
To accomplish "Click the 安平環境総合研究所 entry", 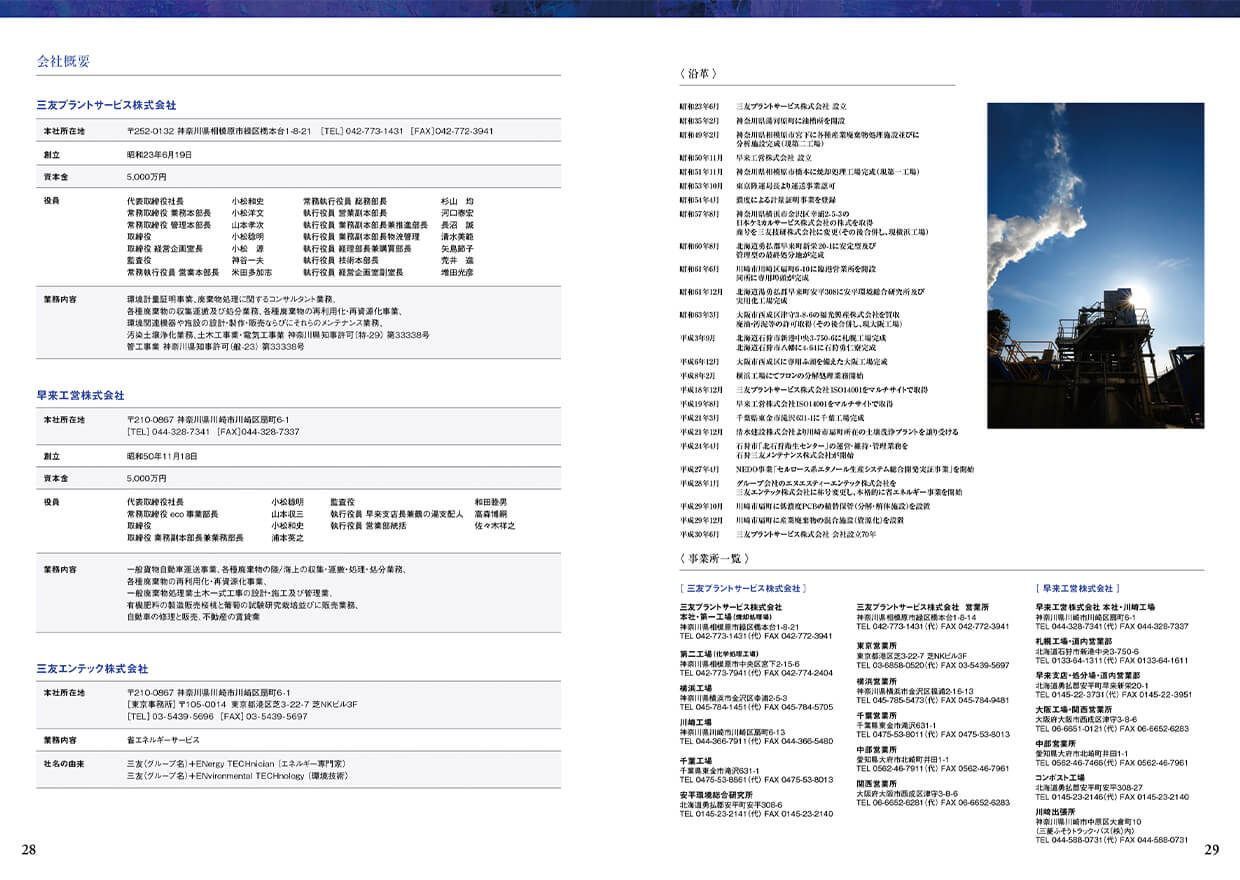I will (716, 795).
